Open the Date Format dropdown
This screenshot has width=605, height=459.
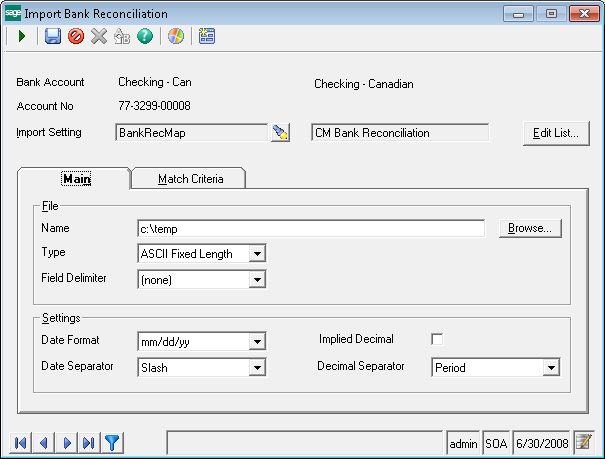[x=257, y=342]
